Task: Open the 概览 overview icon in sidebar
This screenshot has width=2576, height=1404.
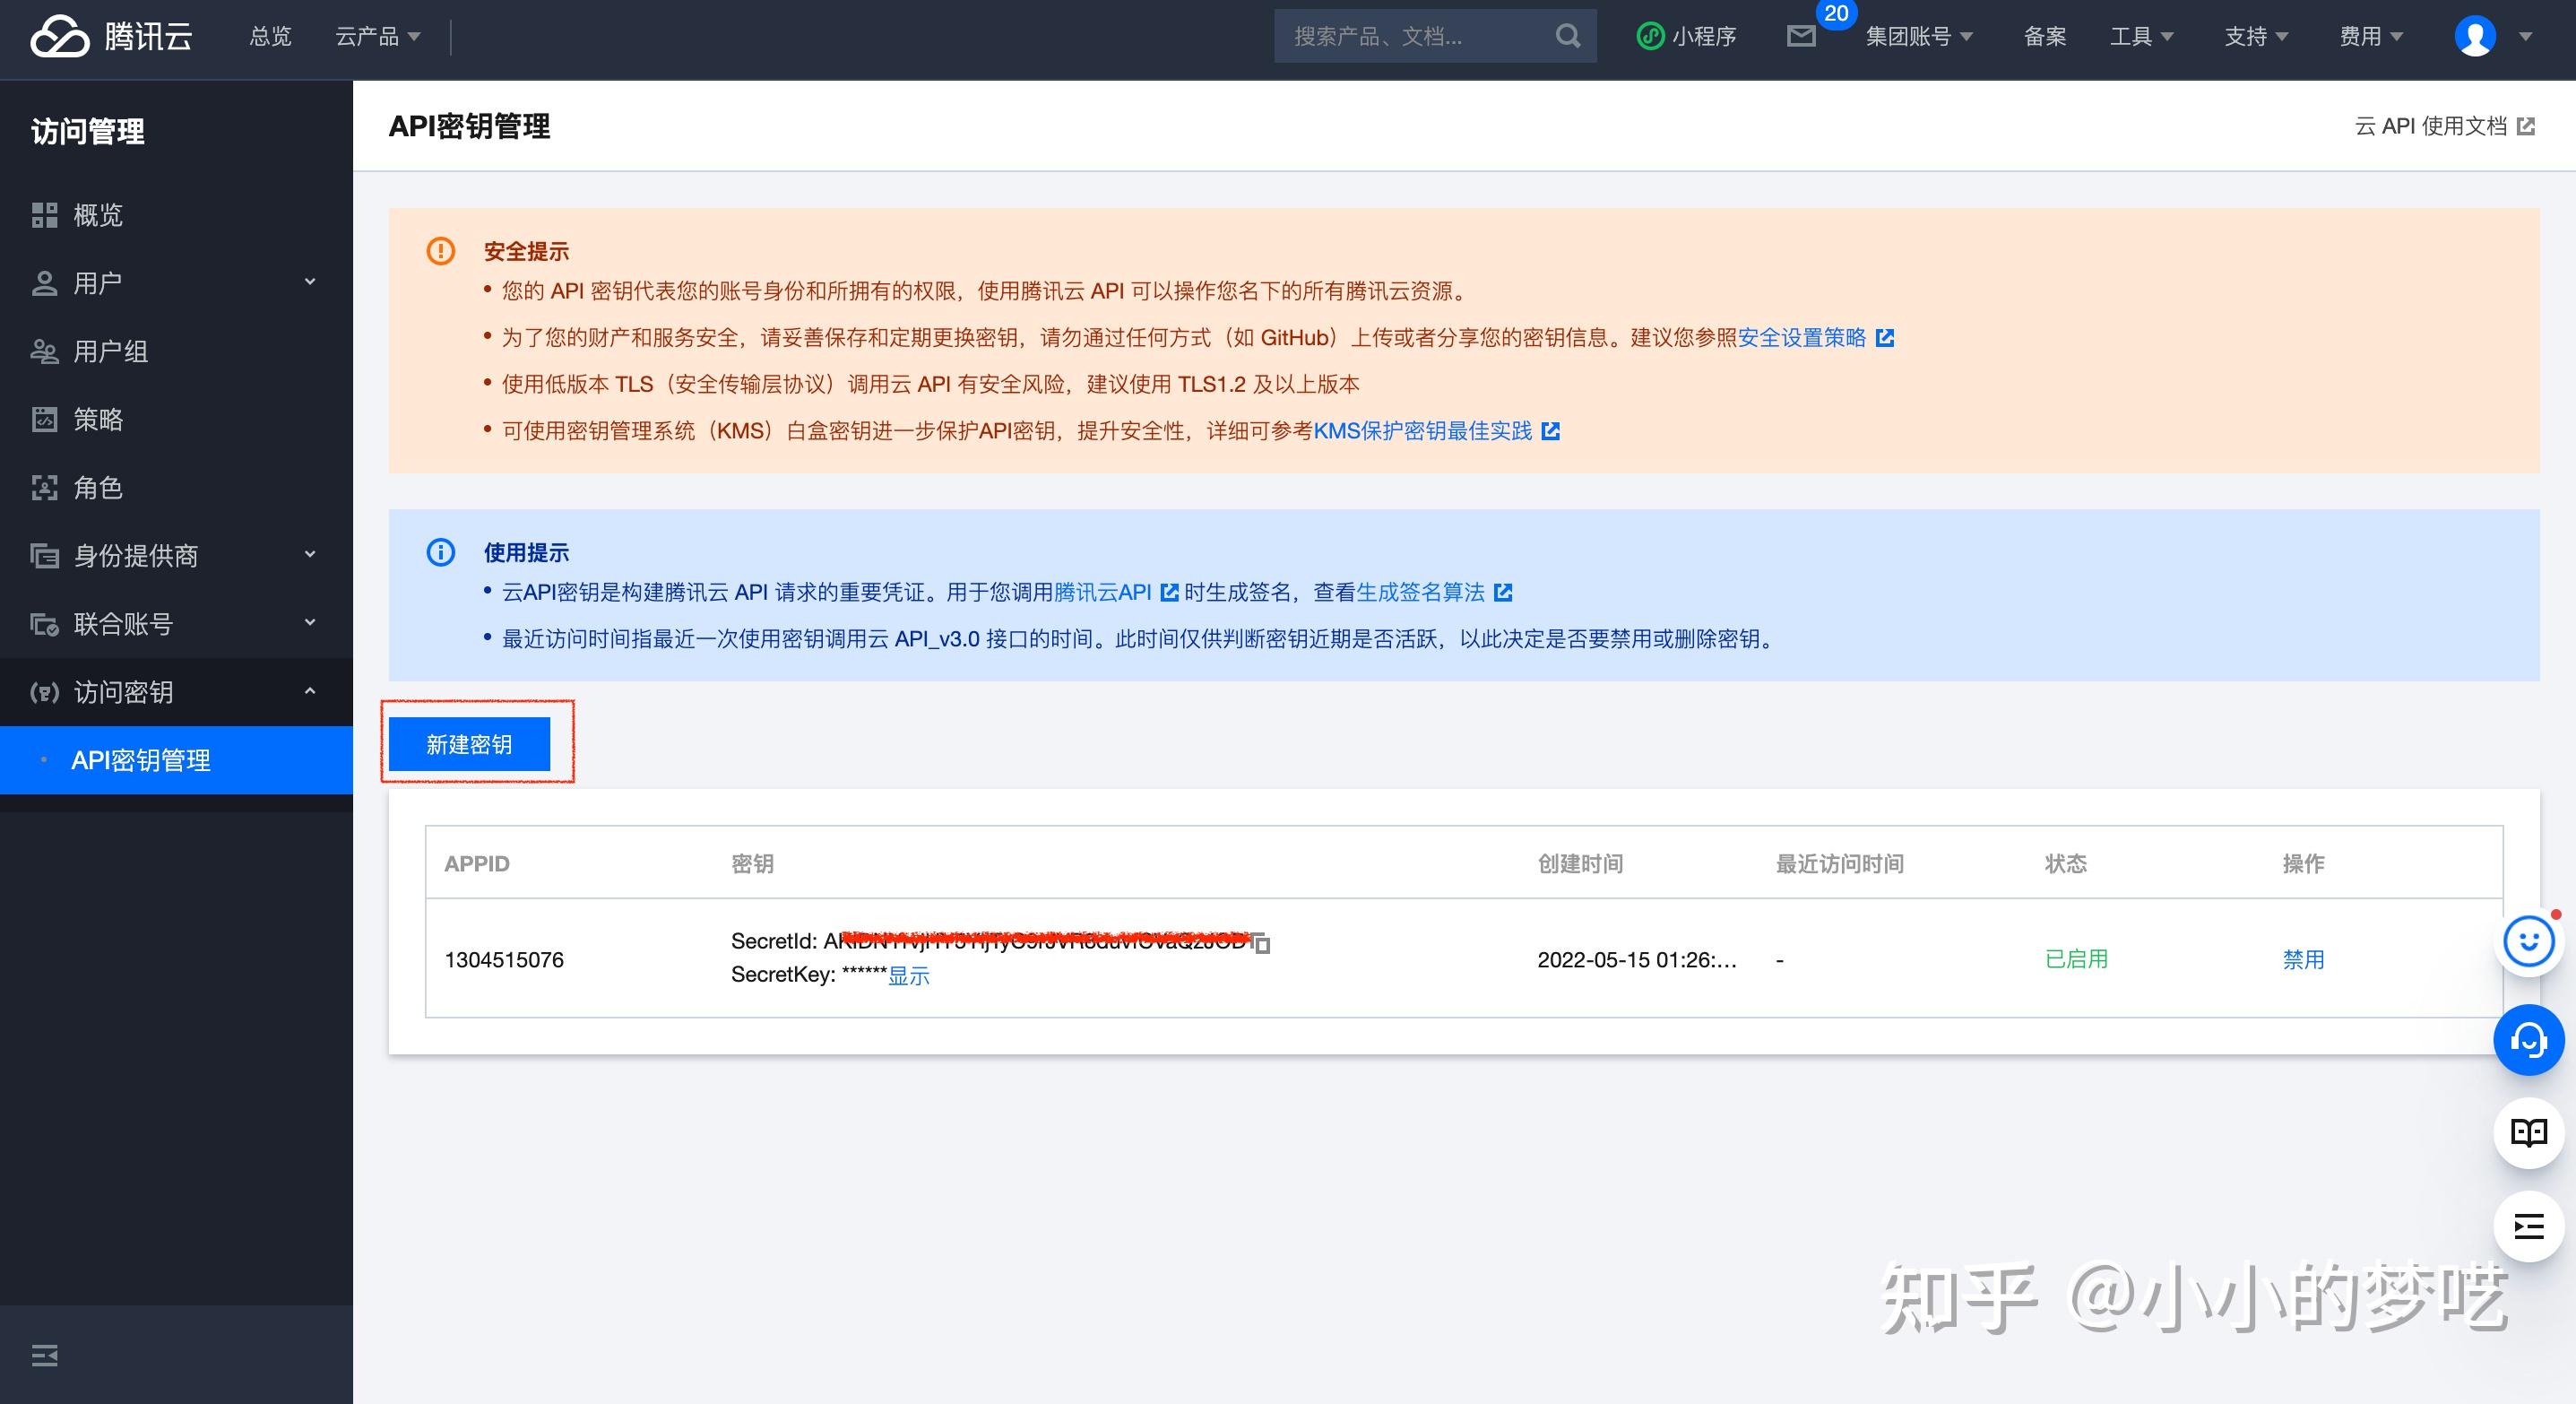Action: [46, 215]
